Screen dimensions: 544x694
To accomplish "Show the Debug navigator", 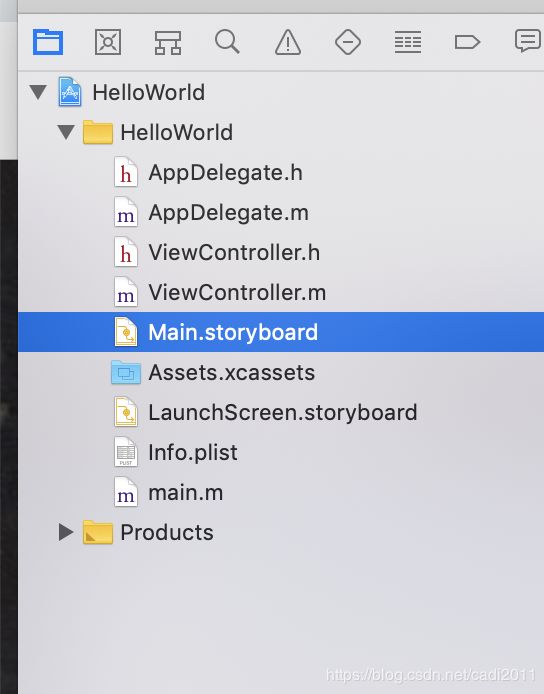I will pos(408,42).
